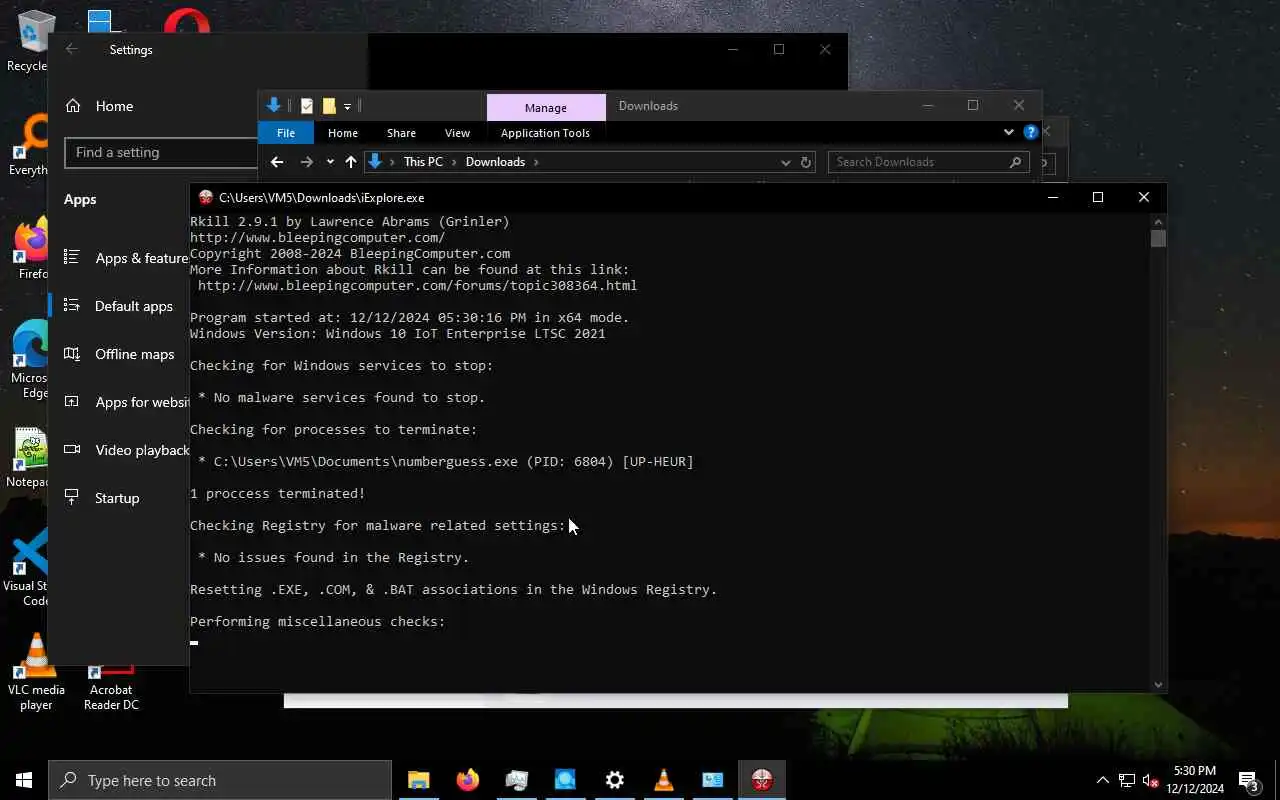Go forward in Downloads Explorer window
The width and height of the screenshot is (1280, 800).
pyautogui.click(x=307, y=162)
